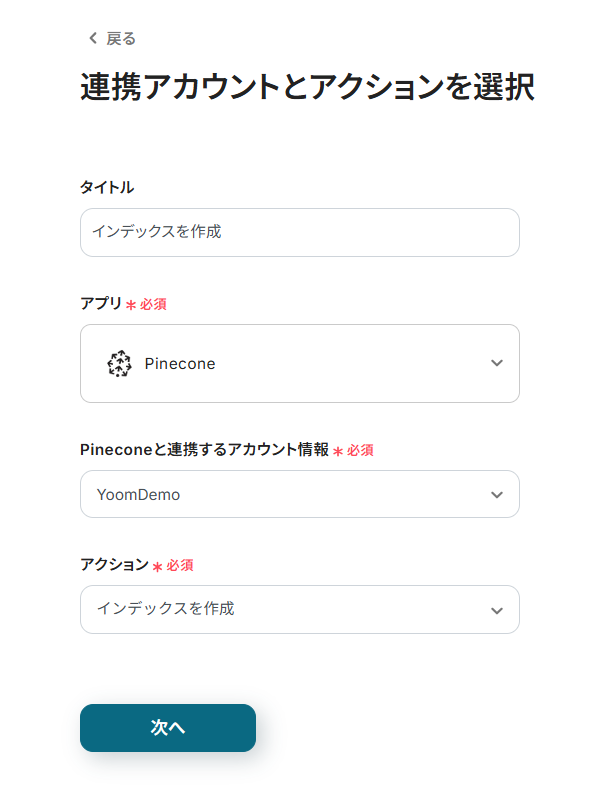The image size is (605, 792).
Task: Expand the アプリ dropdown chevron
Action: tap(497, 363)
